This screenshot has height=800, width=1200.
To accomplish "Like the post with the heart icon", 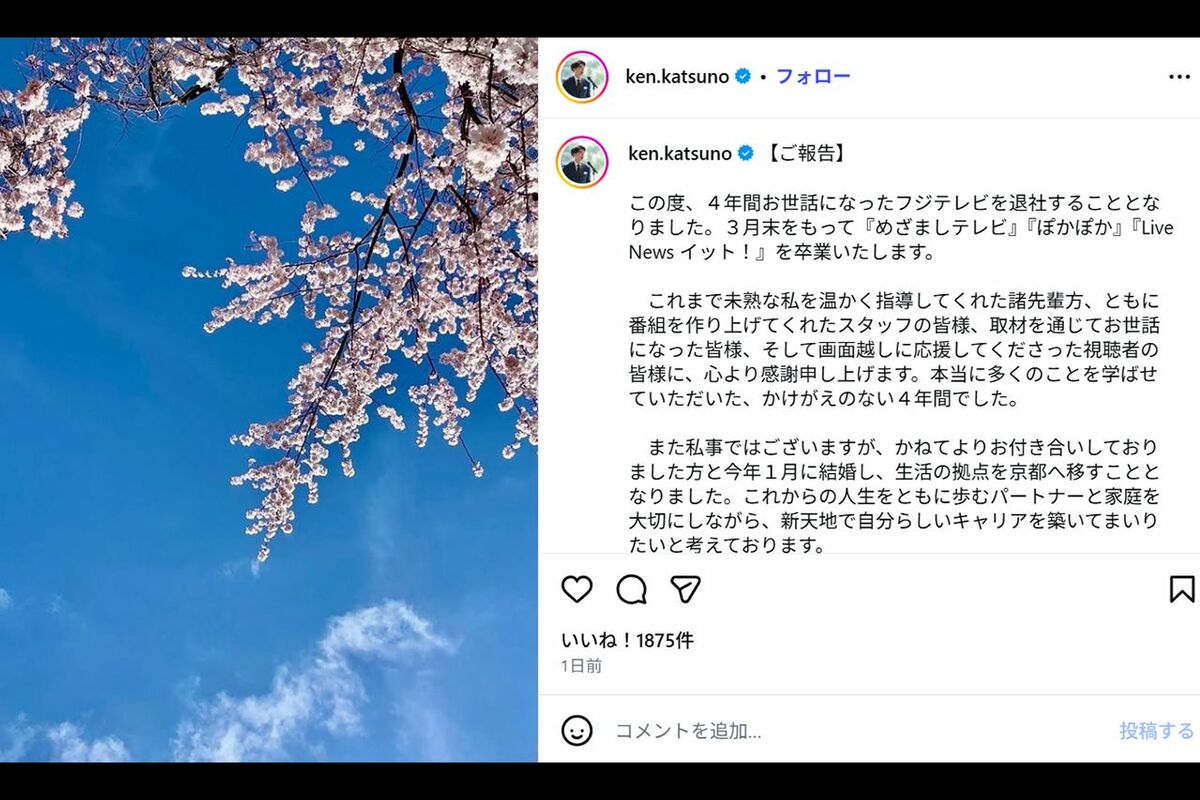I will (577, 589).
